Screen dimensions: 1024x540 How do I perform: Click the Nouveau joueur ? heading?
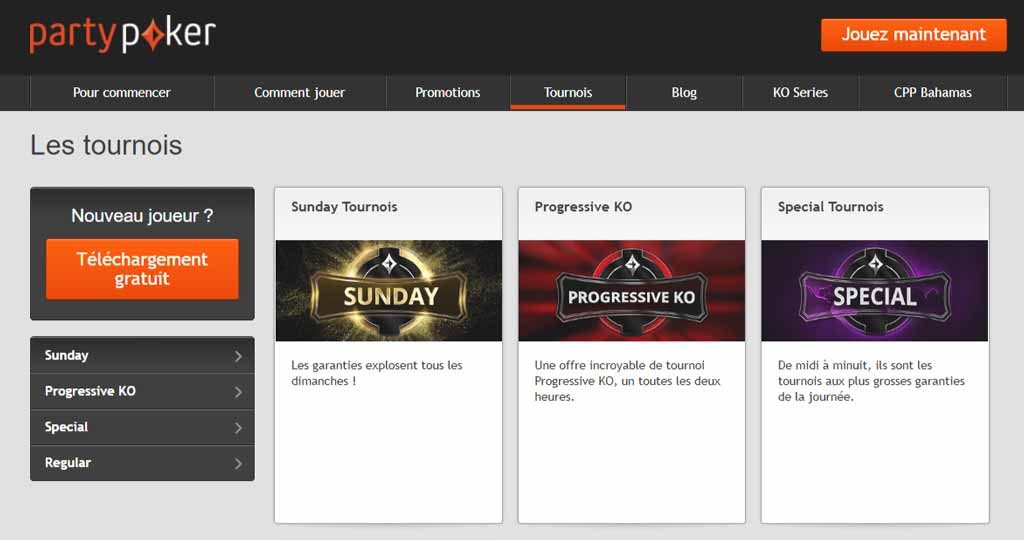142,215
